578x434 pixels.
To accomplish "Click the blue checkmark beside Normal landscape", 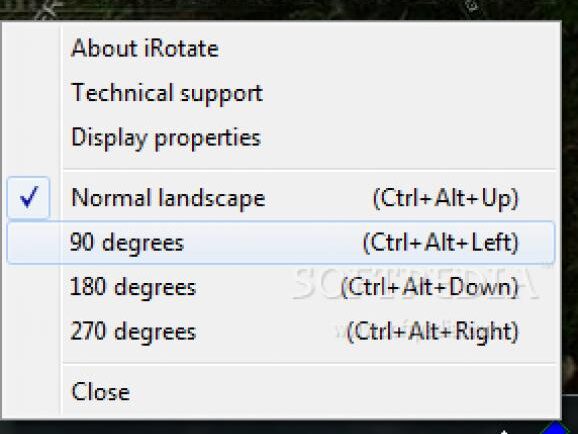I will pos(29,198).
